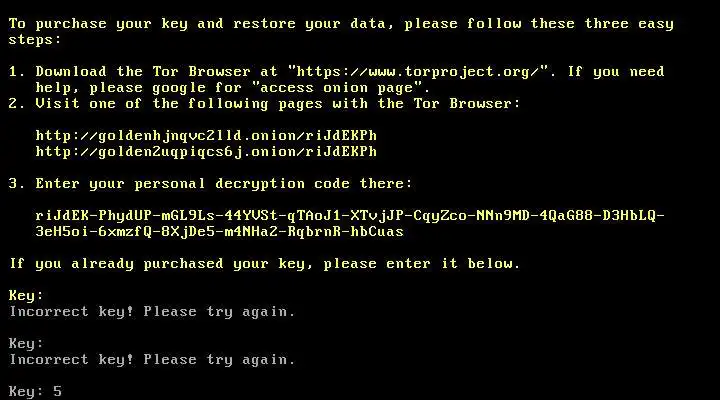This screenshot has width=720, height=400.
Task: Click the If you already purchased your key line
Action: coord(264,264)
